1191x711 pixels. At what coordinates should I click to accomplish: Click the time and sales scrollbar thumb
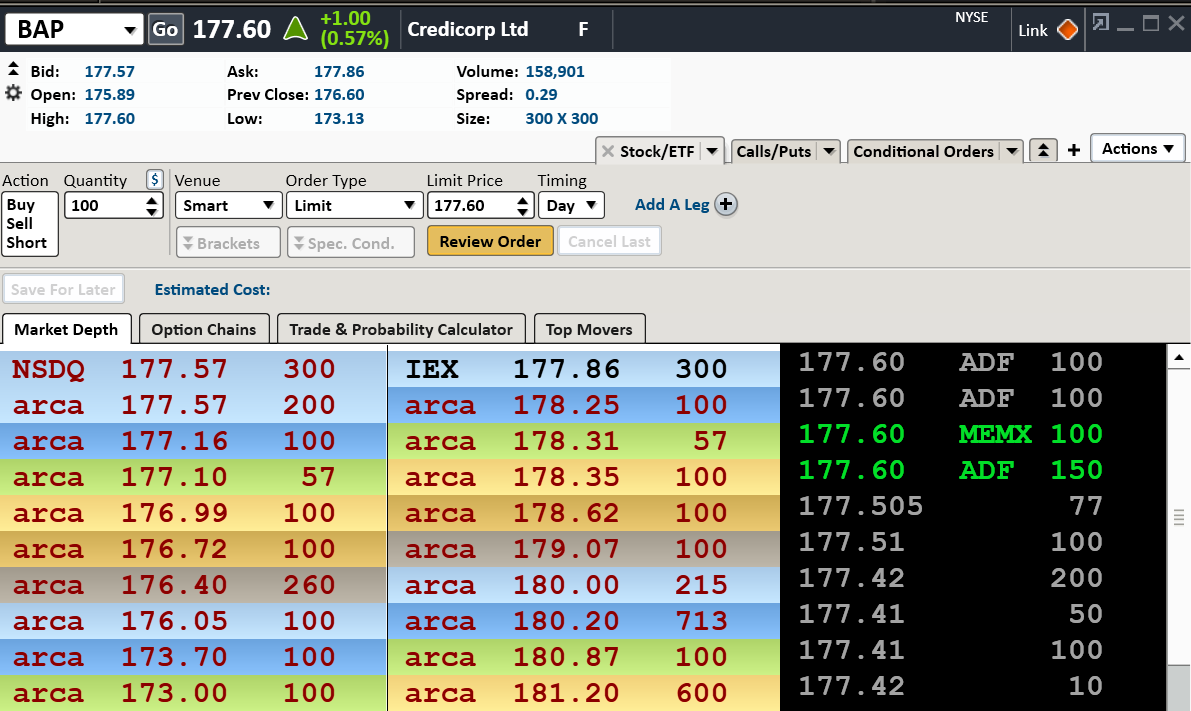point(1179,518)
